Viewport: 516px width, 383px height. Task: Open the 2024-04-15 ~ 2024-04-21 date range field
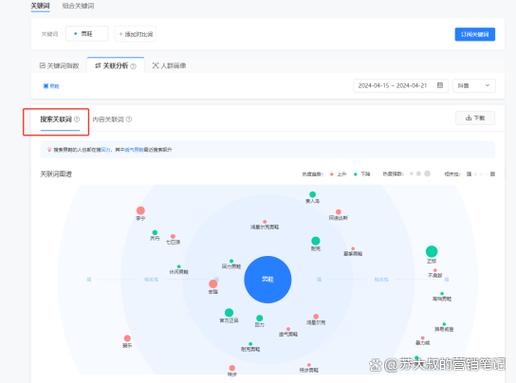[401, 86]
